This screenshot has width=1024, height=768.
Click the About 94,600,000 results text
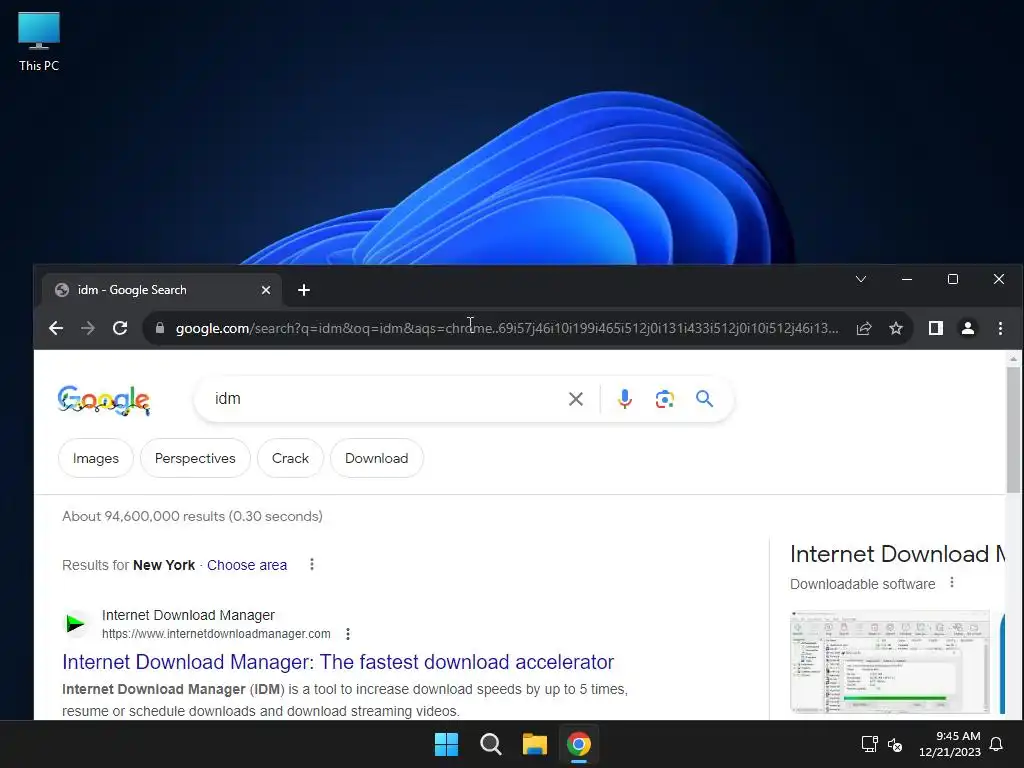(192, 516)
